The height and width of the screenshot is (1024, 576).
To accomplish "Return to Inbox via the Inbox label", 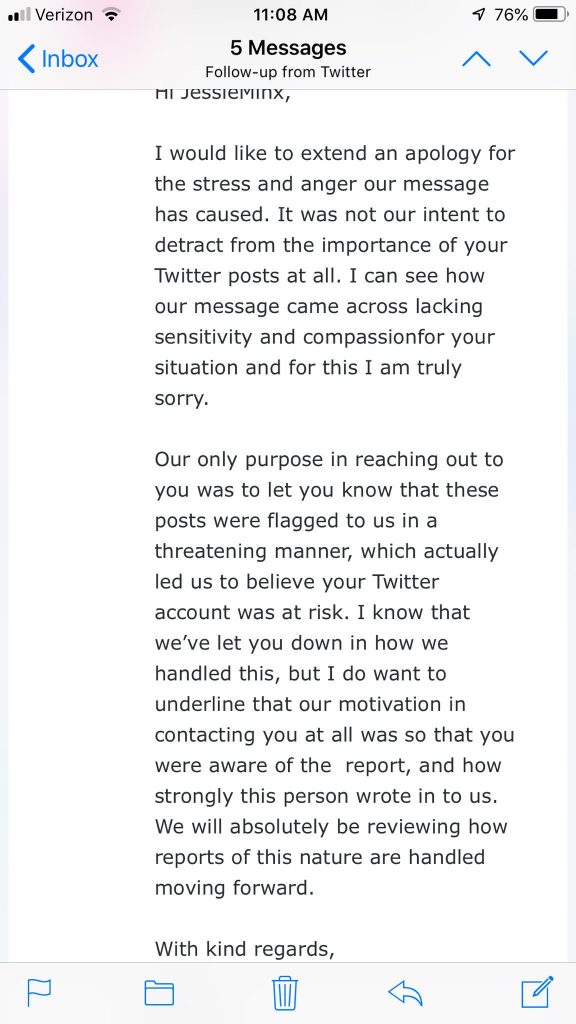I will tap(69, 59).
